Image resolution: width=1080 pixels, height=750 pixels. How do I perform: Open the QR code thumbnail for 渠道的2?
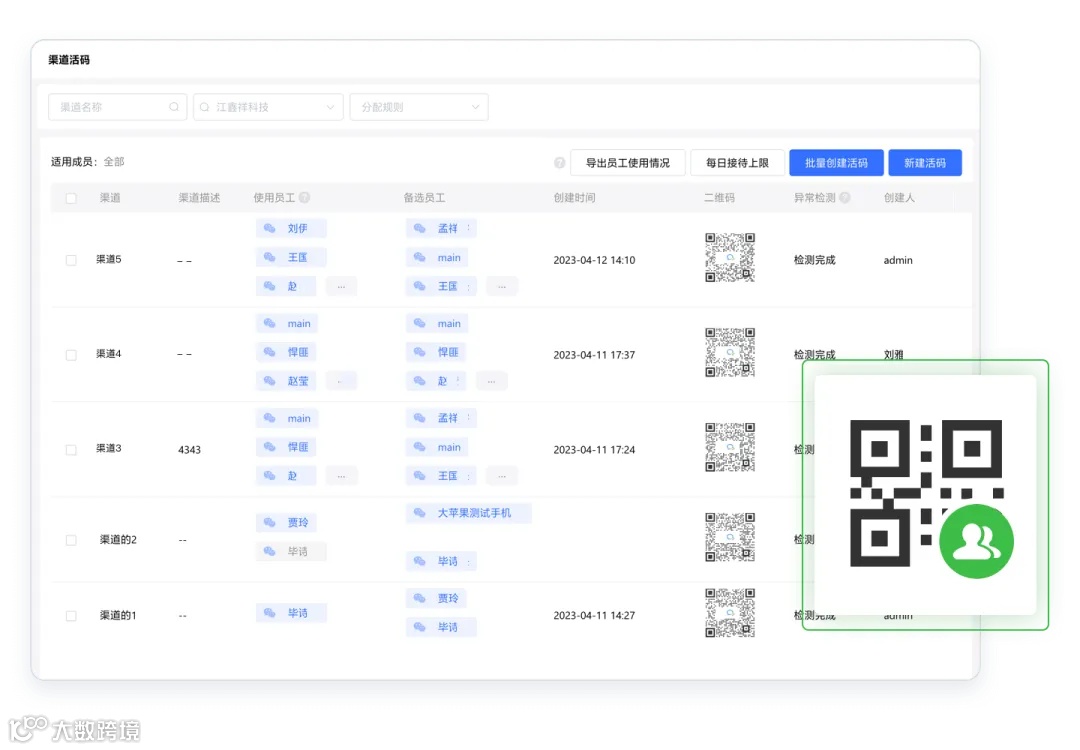tap(729, 537)
